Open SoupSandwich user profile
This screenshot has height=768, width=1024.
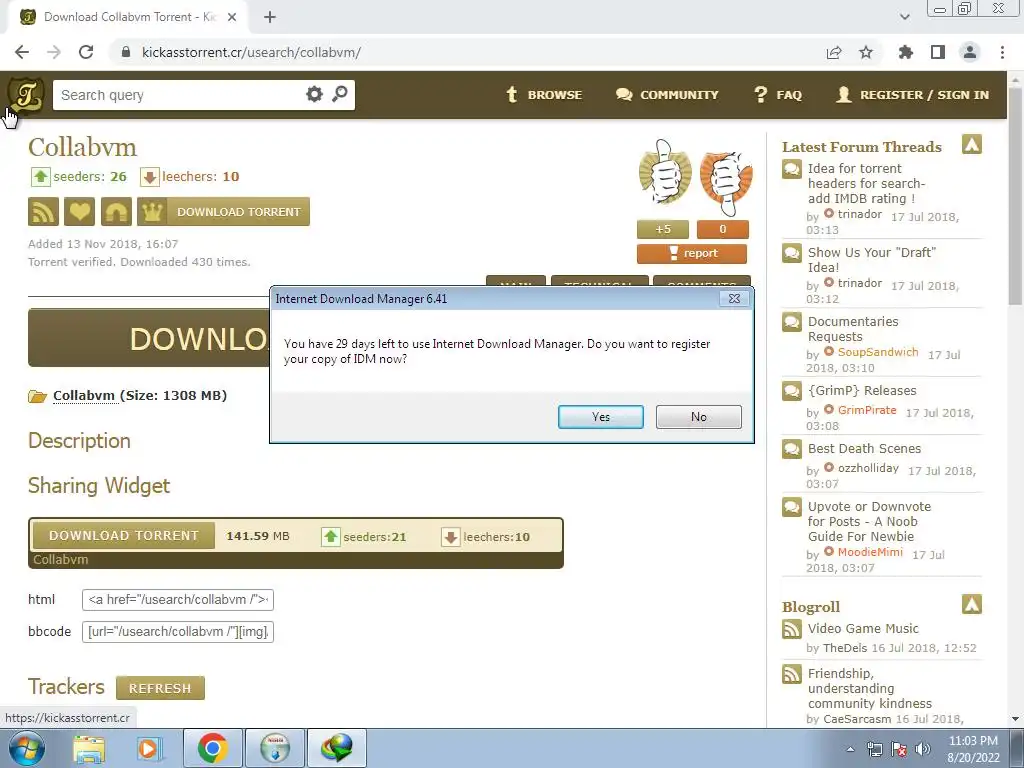coord(878,352)
